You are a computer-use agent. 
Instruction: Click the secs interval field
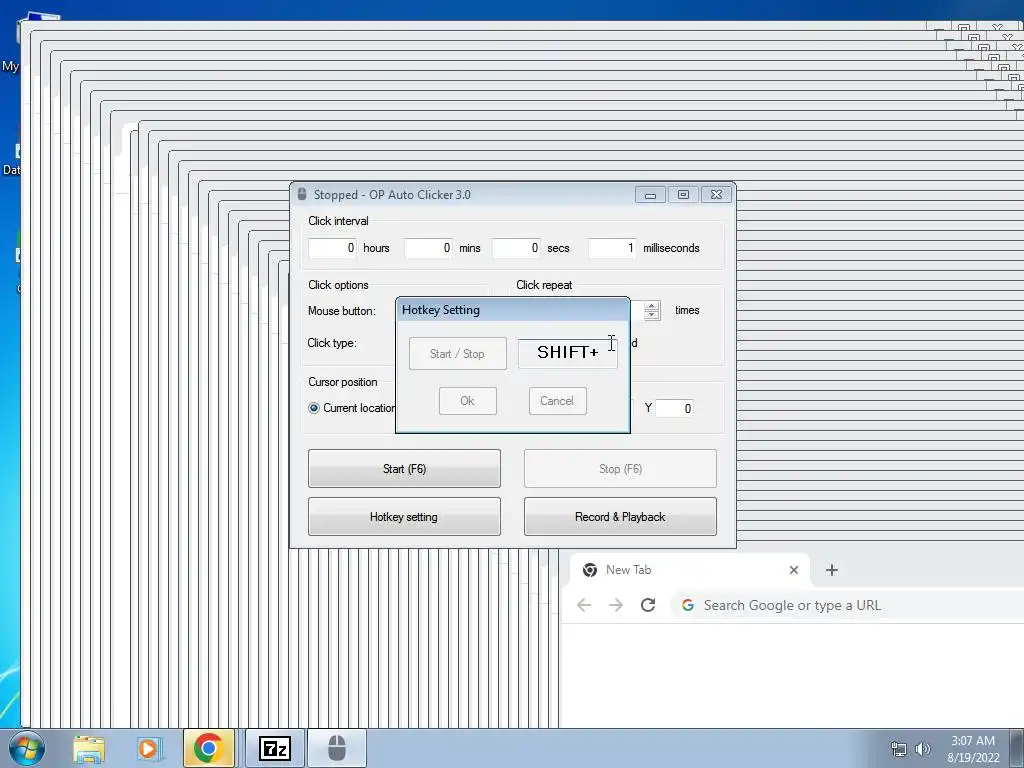[x=517, y=248]
